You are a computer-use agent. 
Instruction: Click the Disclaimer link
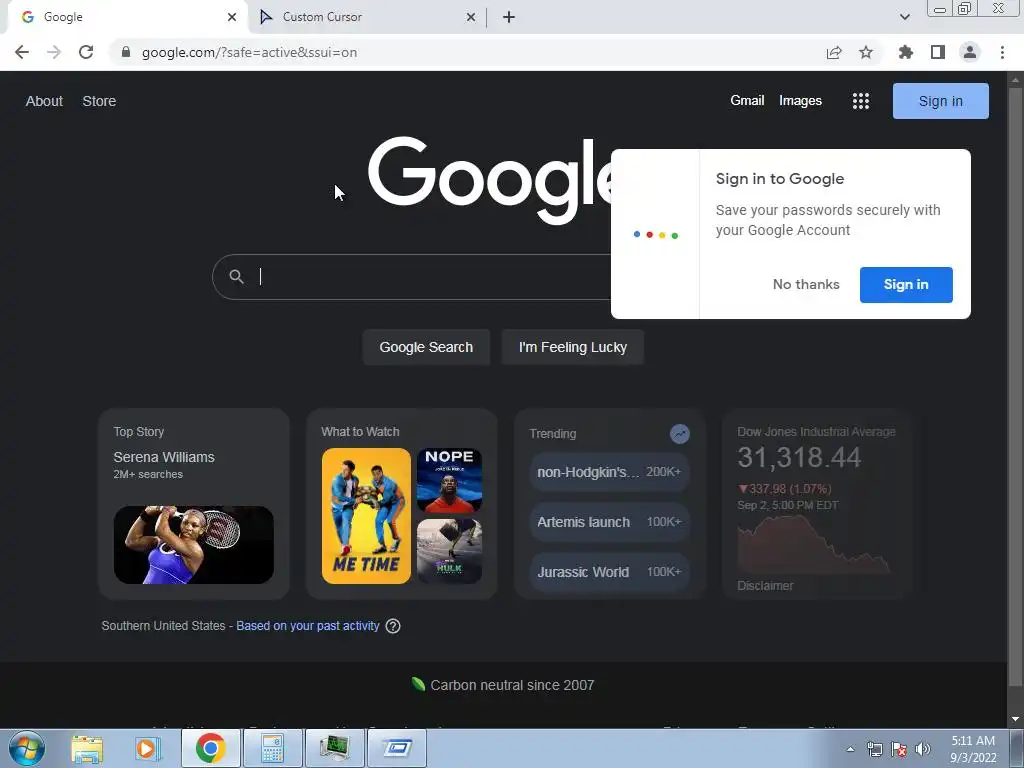[x=765, y=586]
